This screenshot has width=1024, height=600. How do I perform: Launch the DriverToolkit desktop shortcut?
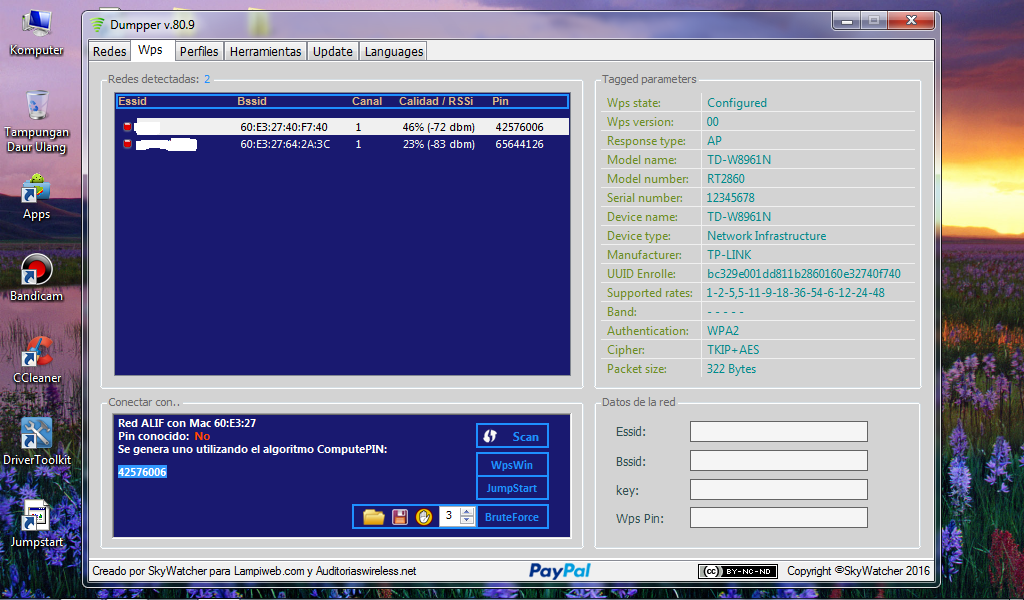pos(37,443)
